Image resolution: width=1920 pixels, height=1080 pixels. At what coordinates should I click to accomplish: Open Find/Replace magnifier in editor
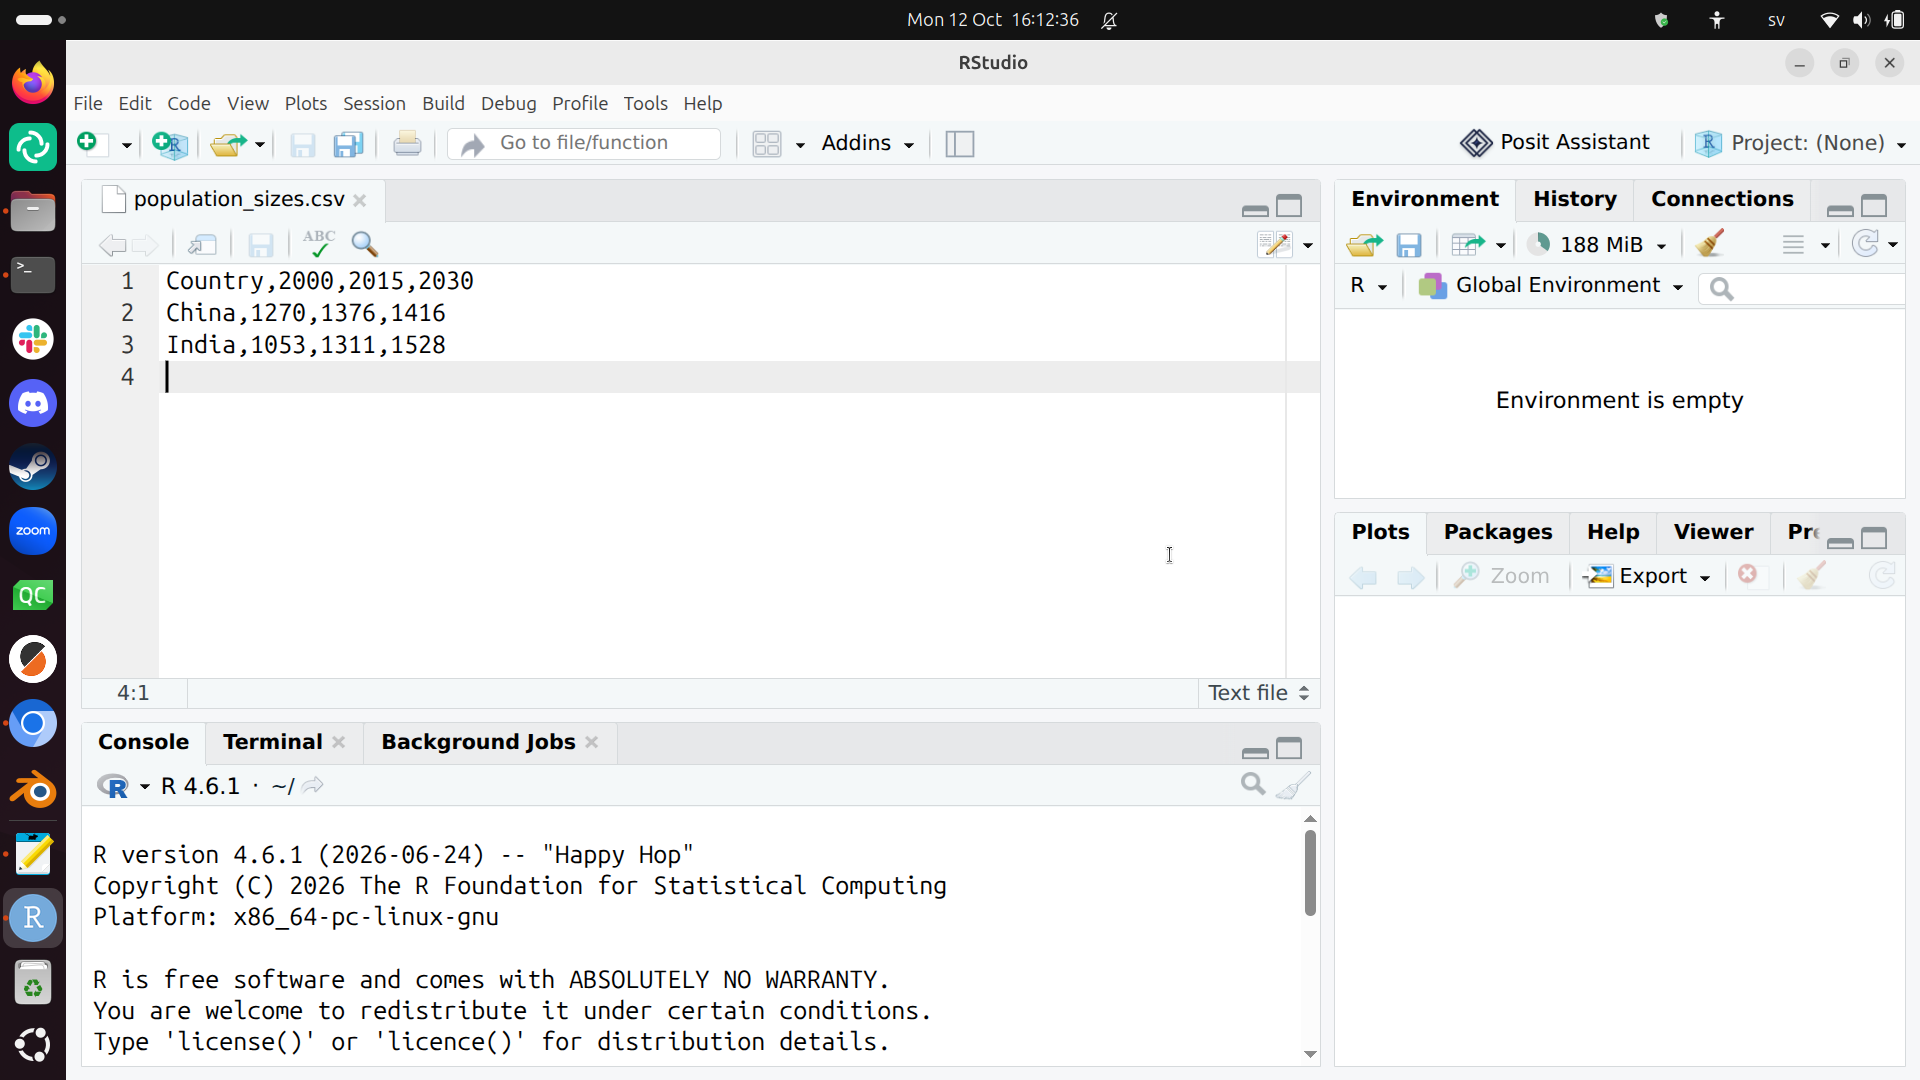(x=365, y=244)
